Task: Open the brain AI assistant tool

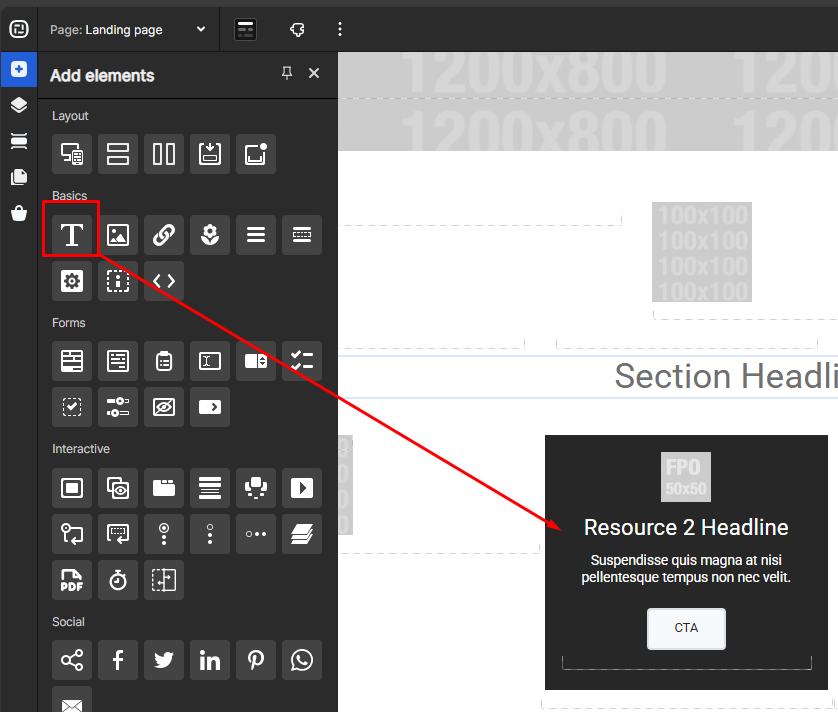Action: 297,29
